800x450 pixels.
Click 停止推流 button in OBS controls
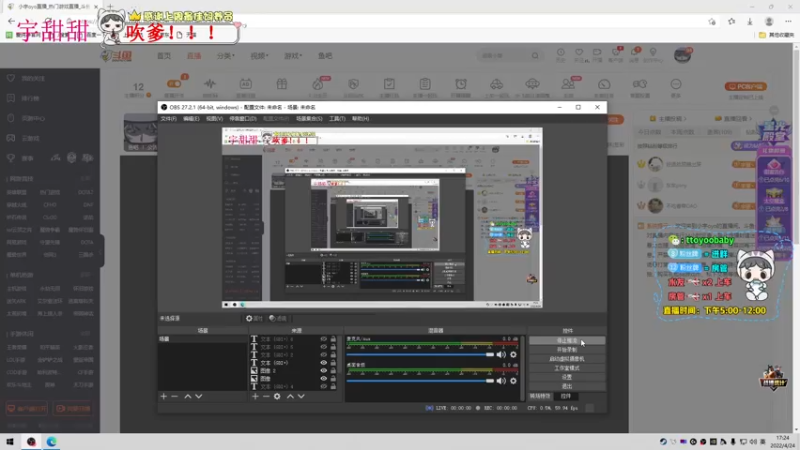coord(567,340)
